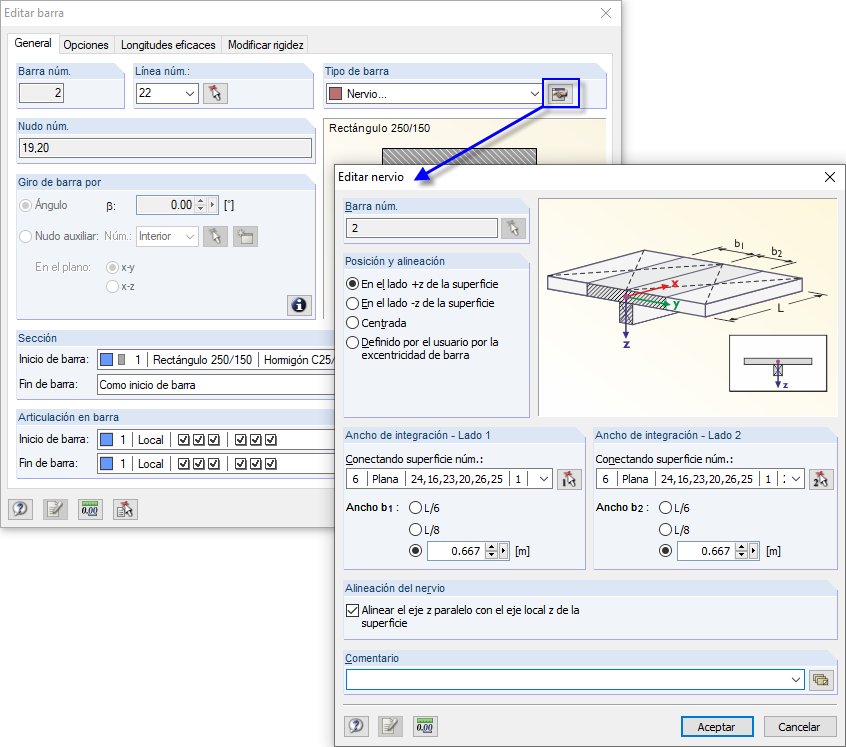Pick Lado 2 connecting surface graphically
846x747 pixels.
tap(820, 479)
